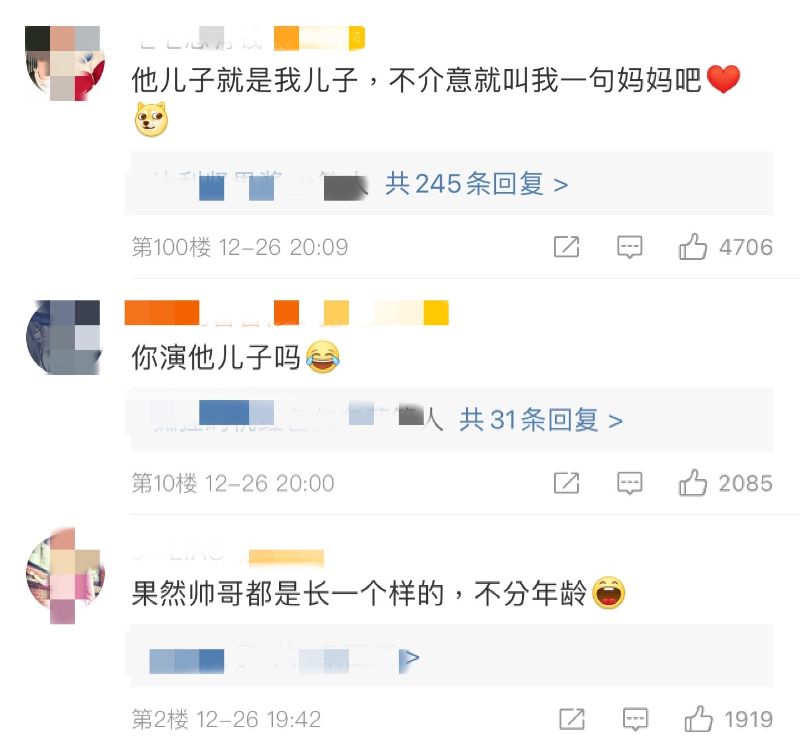Tap the share icon on the 第100楼 comment
800x749 pixels.
(566, 247)
